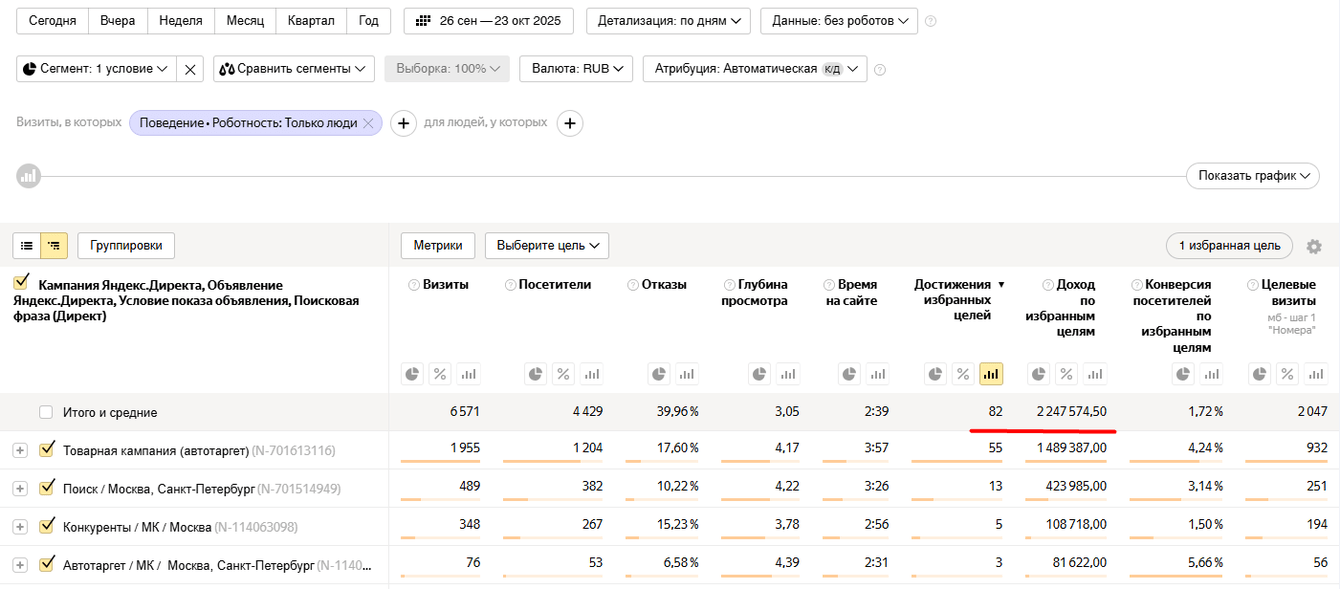Screen dimensions: 1340x589
Task: Open the Детализация: по дням dropdown
Action: 668,20
